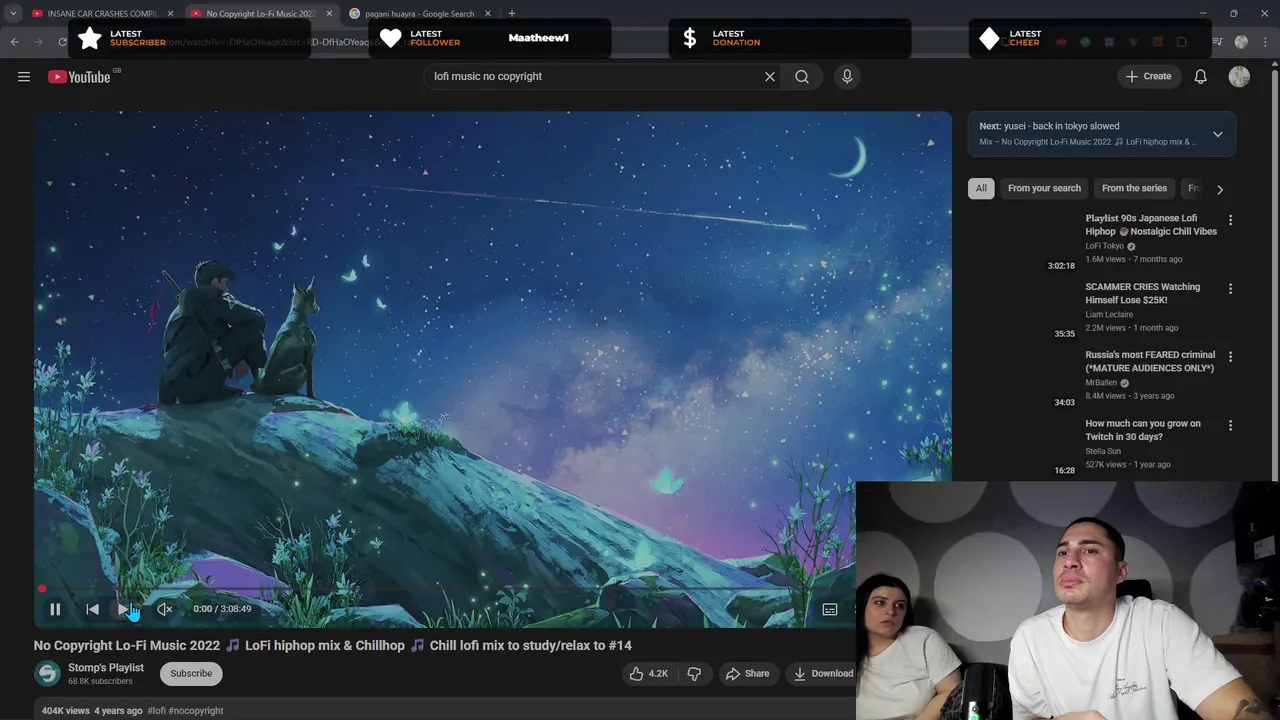Select the From the series chip
The height and width of the screenshot is (720, 1280).
[x=1134, y=188]
